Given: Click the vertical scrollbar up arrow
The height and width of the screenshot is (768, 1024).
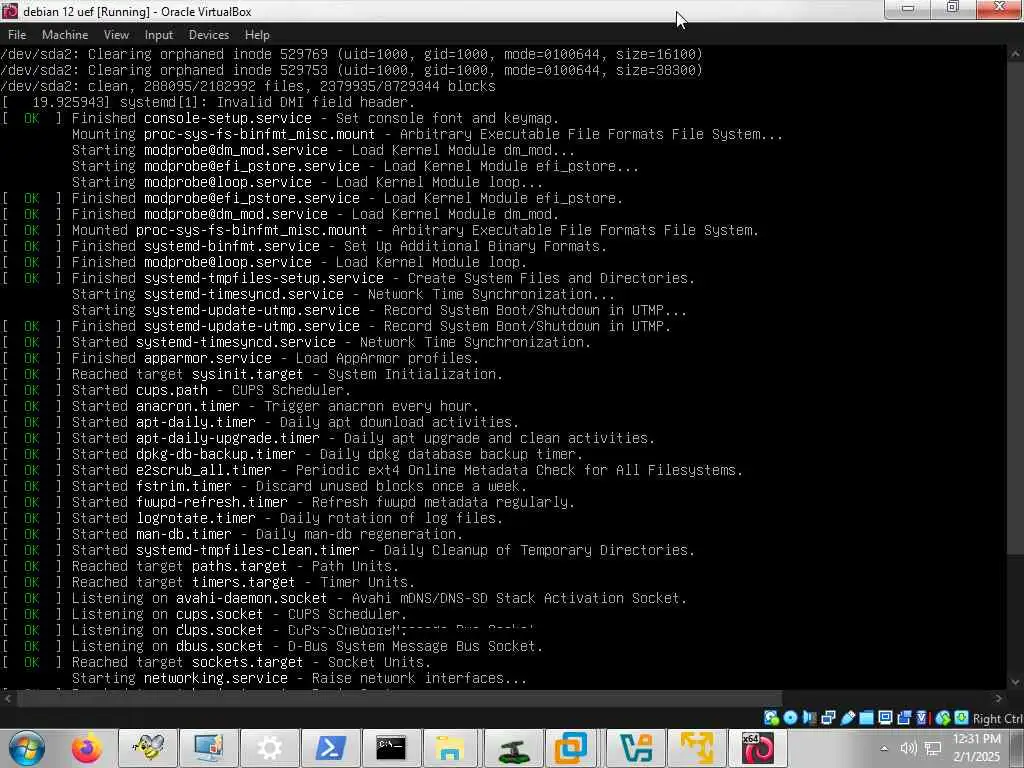Looking at the screenshot, I should coord(1015,54).
